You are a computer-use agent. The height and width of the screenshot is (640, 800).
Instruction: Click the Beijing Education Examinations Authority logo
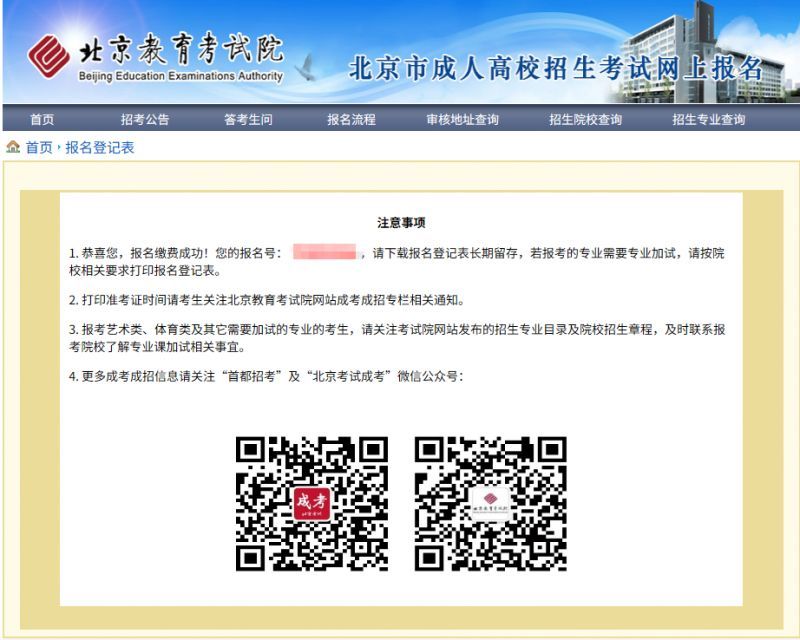tap(156, 57)
